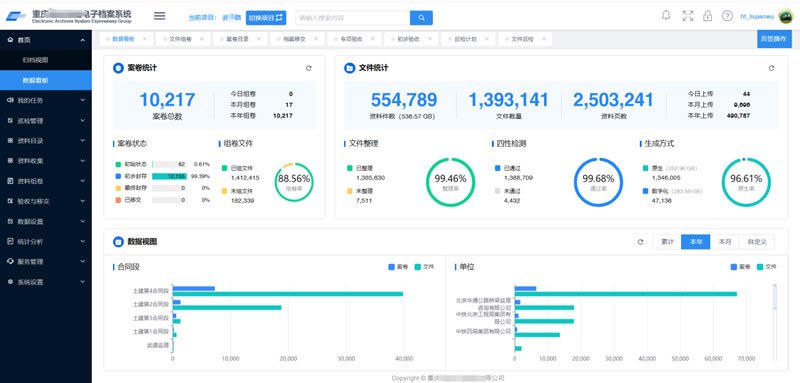Switch to the 档案移交 tab
The image size is (800, 383).
coord(298,38)
